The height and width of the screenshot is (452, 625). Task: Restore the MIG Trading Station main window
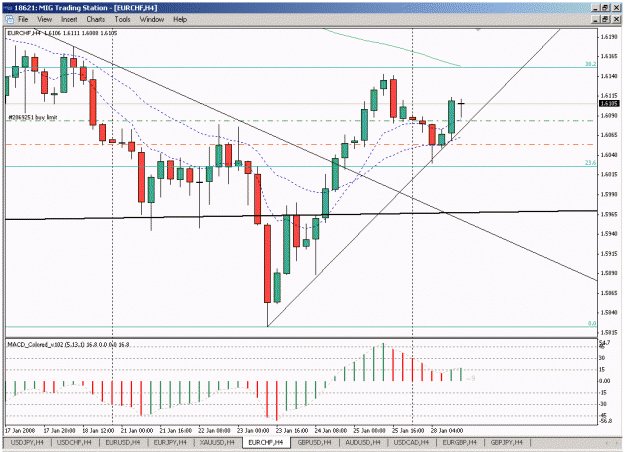coord(605,8)
